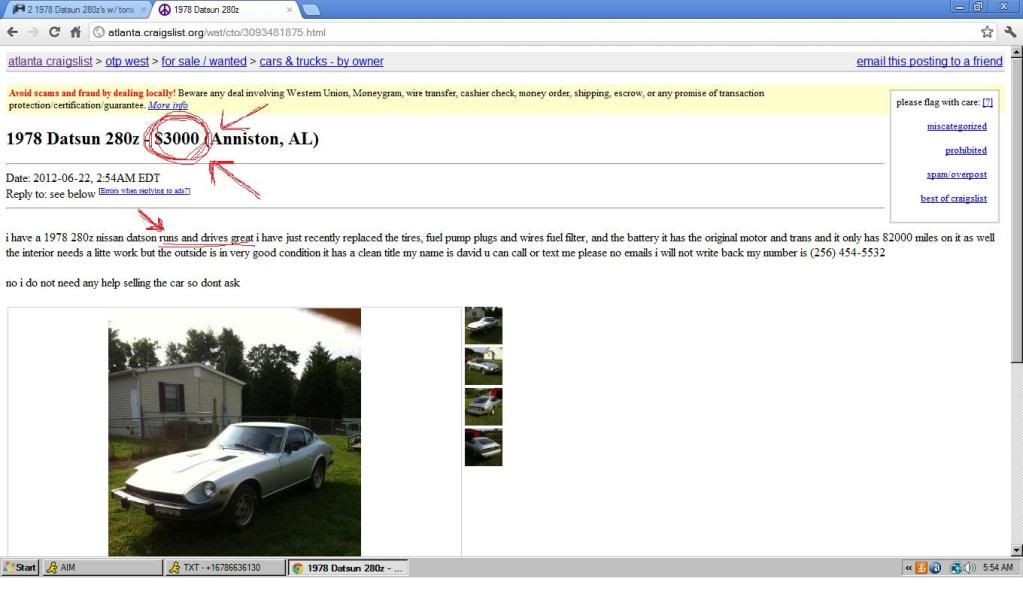Click the Windows Start button
1023x609 pixels.
point(20,568)
